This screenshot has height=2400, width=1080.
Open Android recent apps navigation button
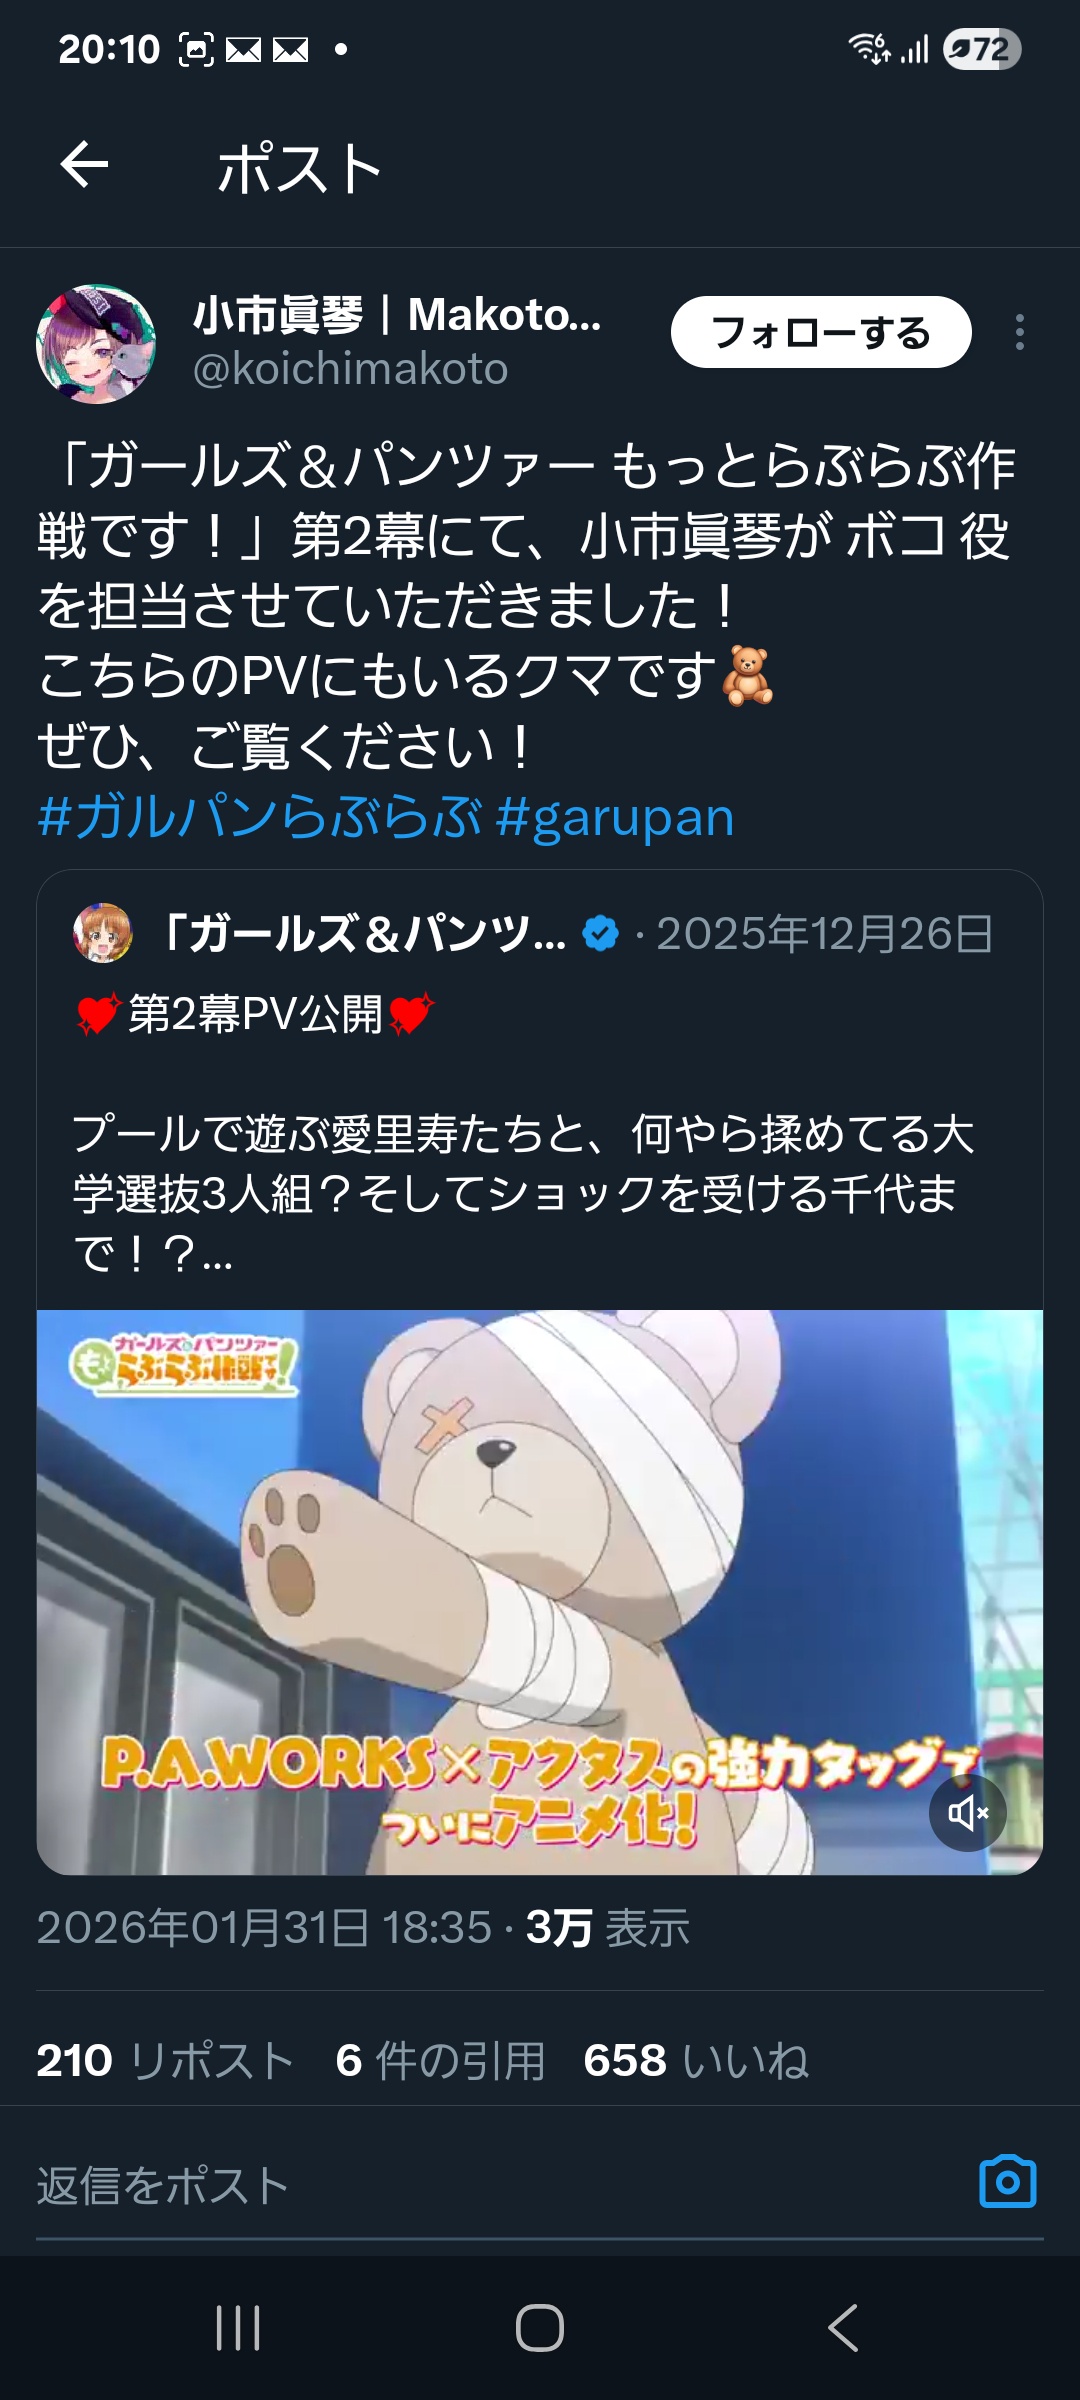(x=238, y=2328)
